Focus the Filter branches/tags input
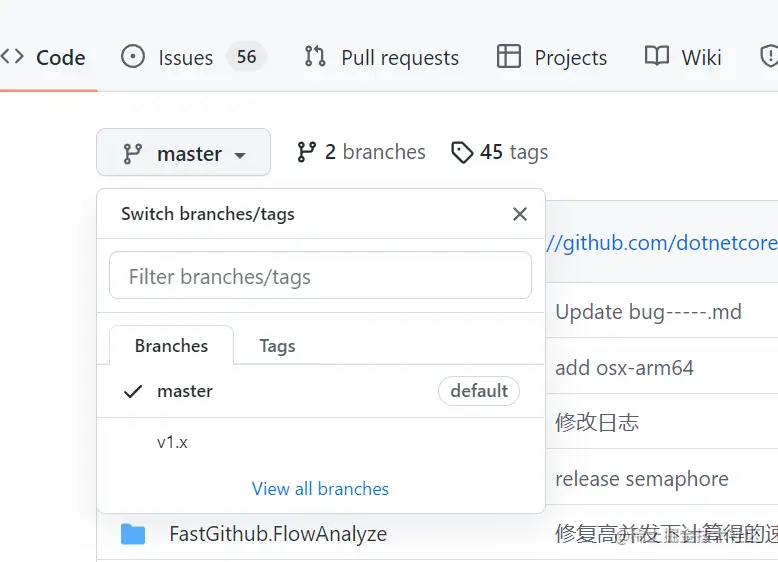The height and width of the screenshot is (562, 778). pyautogui.click(x=321, y=275)
